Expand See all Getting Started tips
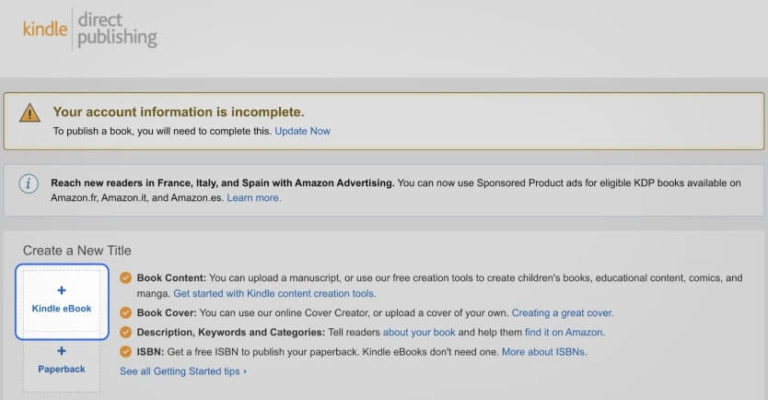Image resolution: width=768 pixels, height=400 pixels. point(183,371)
